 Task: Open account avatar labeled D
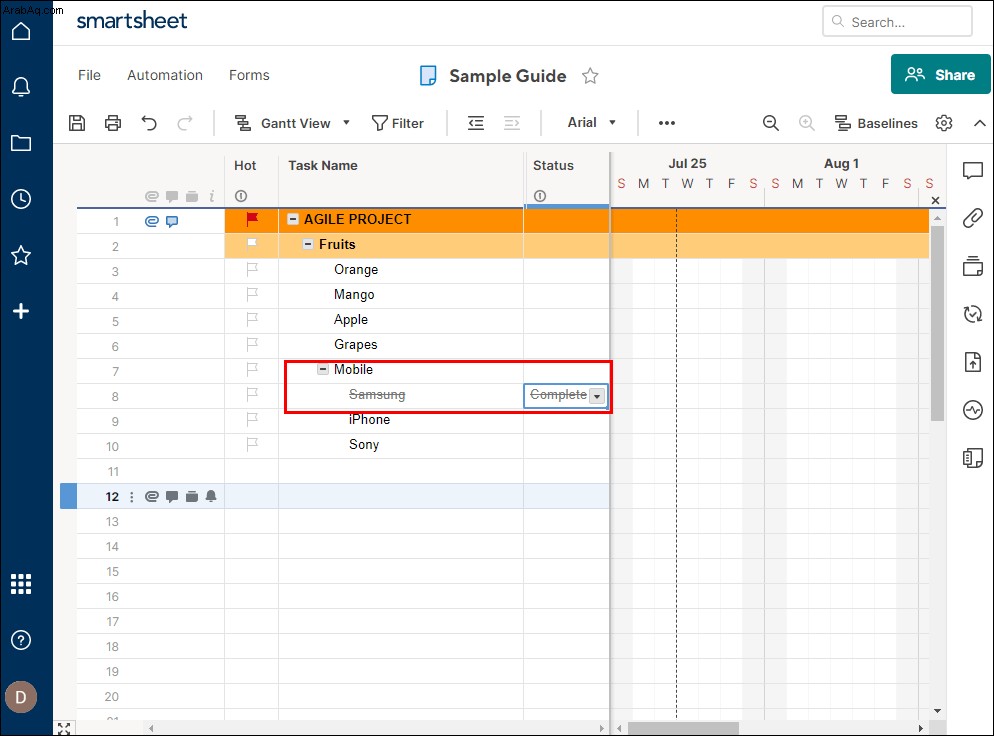point(21,697)
